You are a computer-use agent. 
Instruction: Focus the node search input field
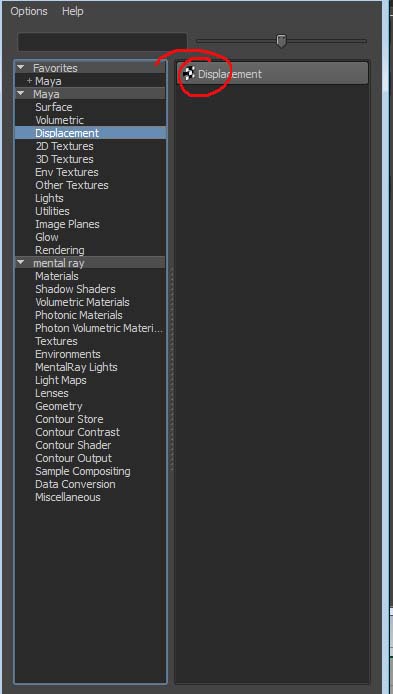102,42
